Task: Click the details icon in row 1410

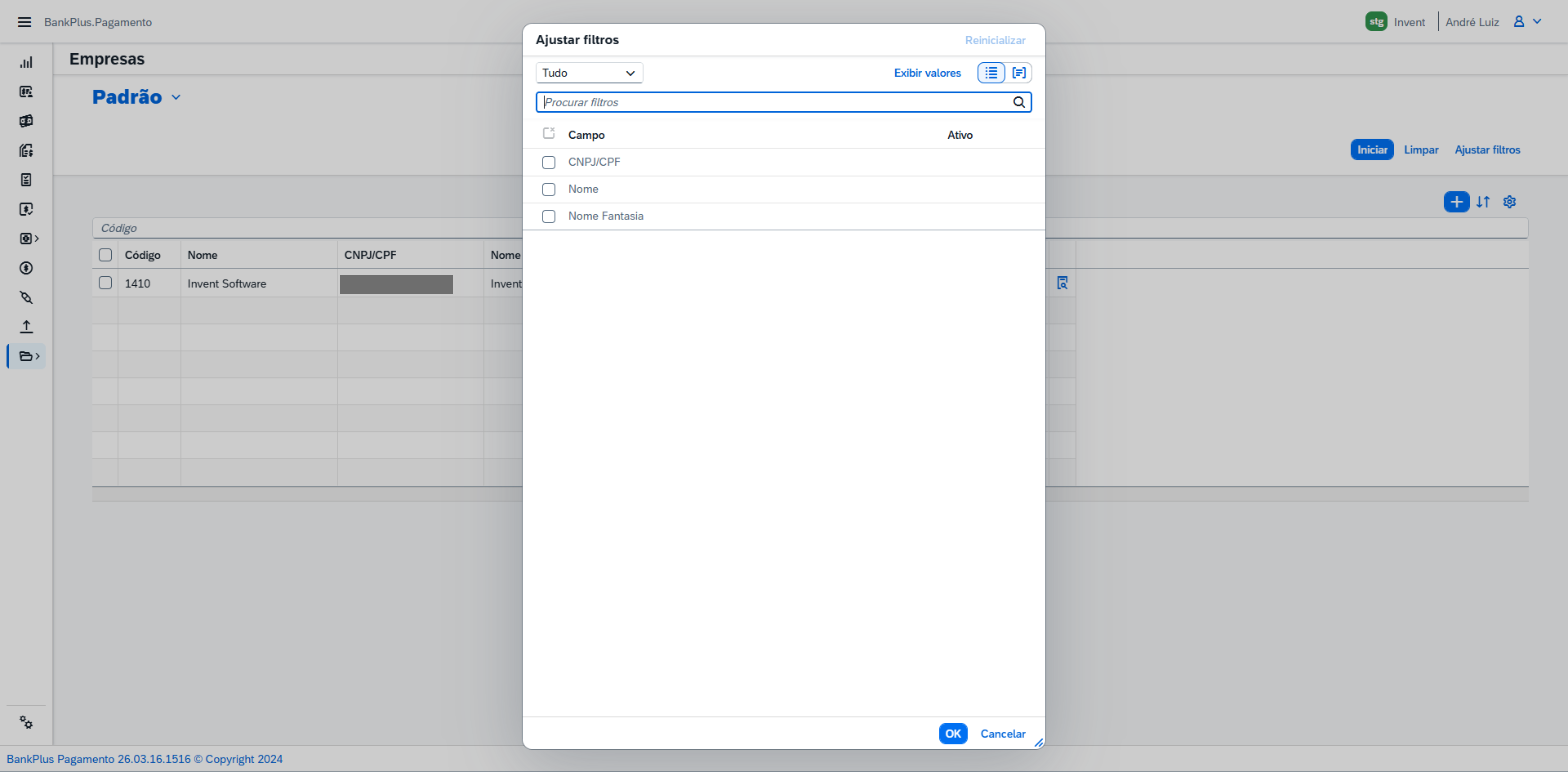Action: 1062,283
